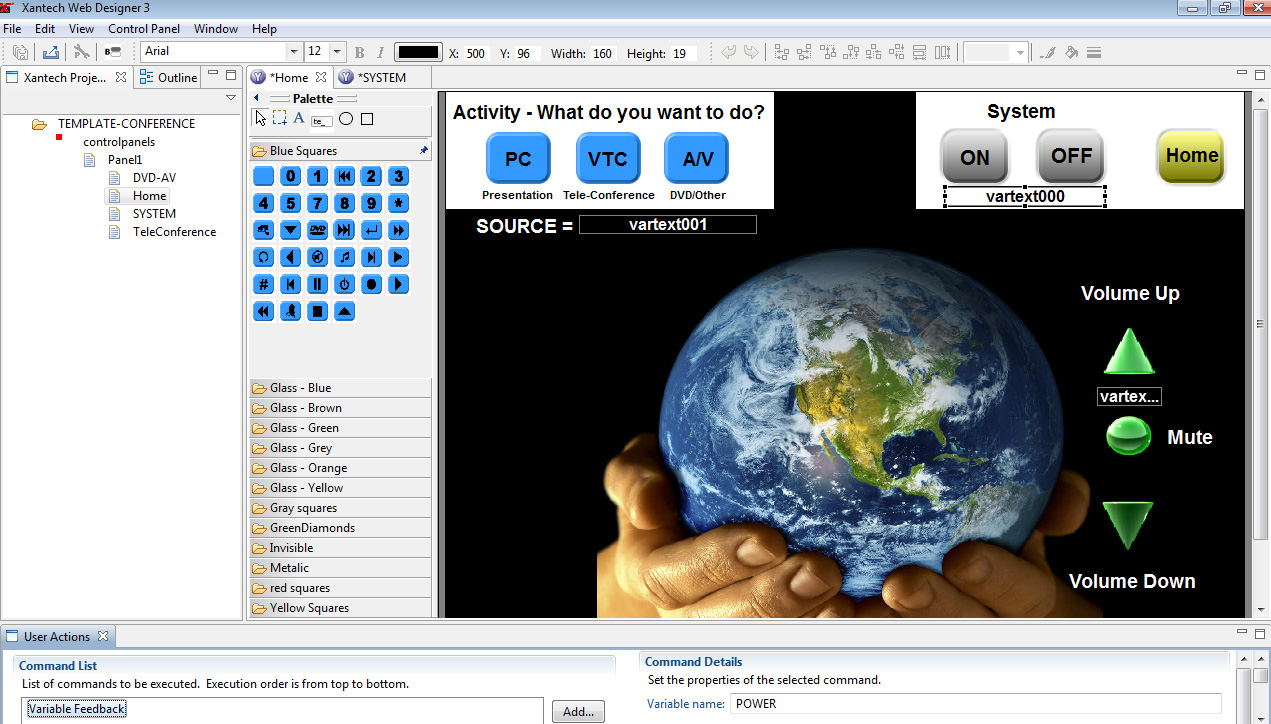The height and width of the screenshot is (724, 1271).
Task: Toggle italic text formatting
Action: tap(380, 53)
